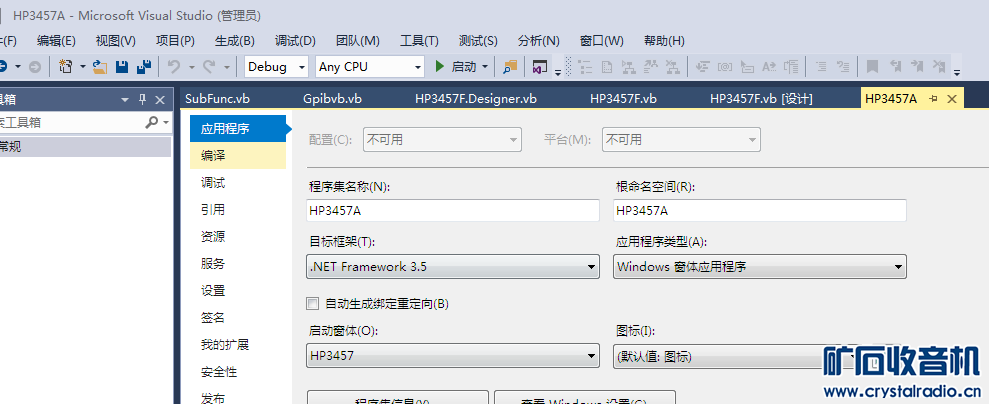Image resolution: width=989 pixels, height=404 pixels.
Task: Click the 程序集名称 input field
Action: click(452, 211)
